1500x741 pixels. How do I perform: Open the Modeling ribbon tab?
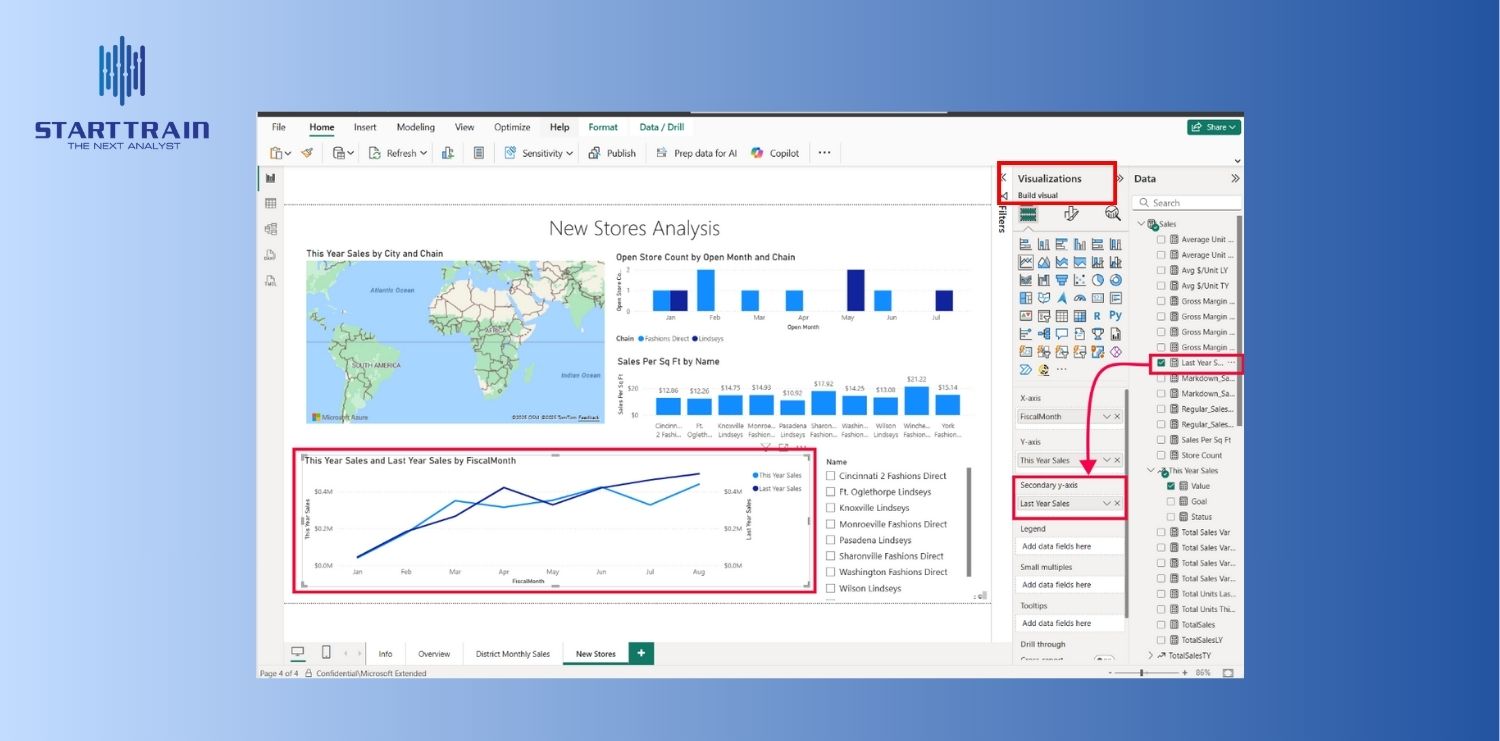pyautogui.click(x=415, y=127)
